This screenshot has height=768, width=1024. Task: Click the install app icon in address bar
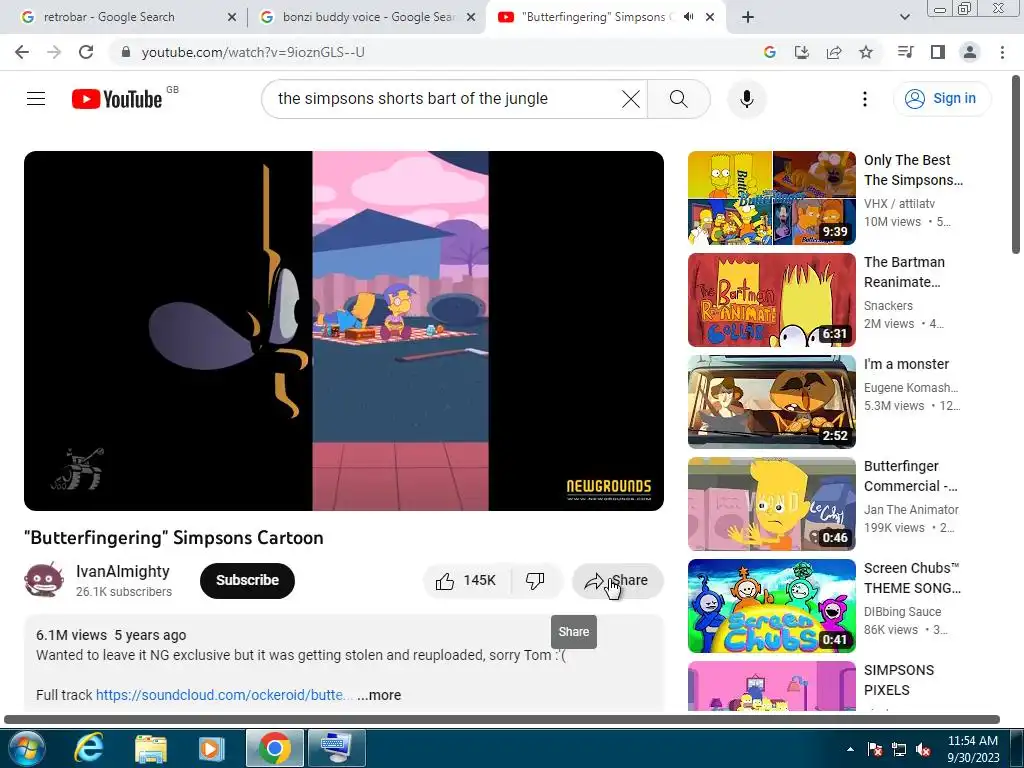[802, 52]
